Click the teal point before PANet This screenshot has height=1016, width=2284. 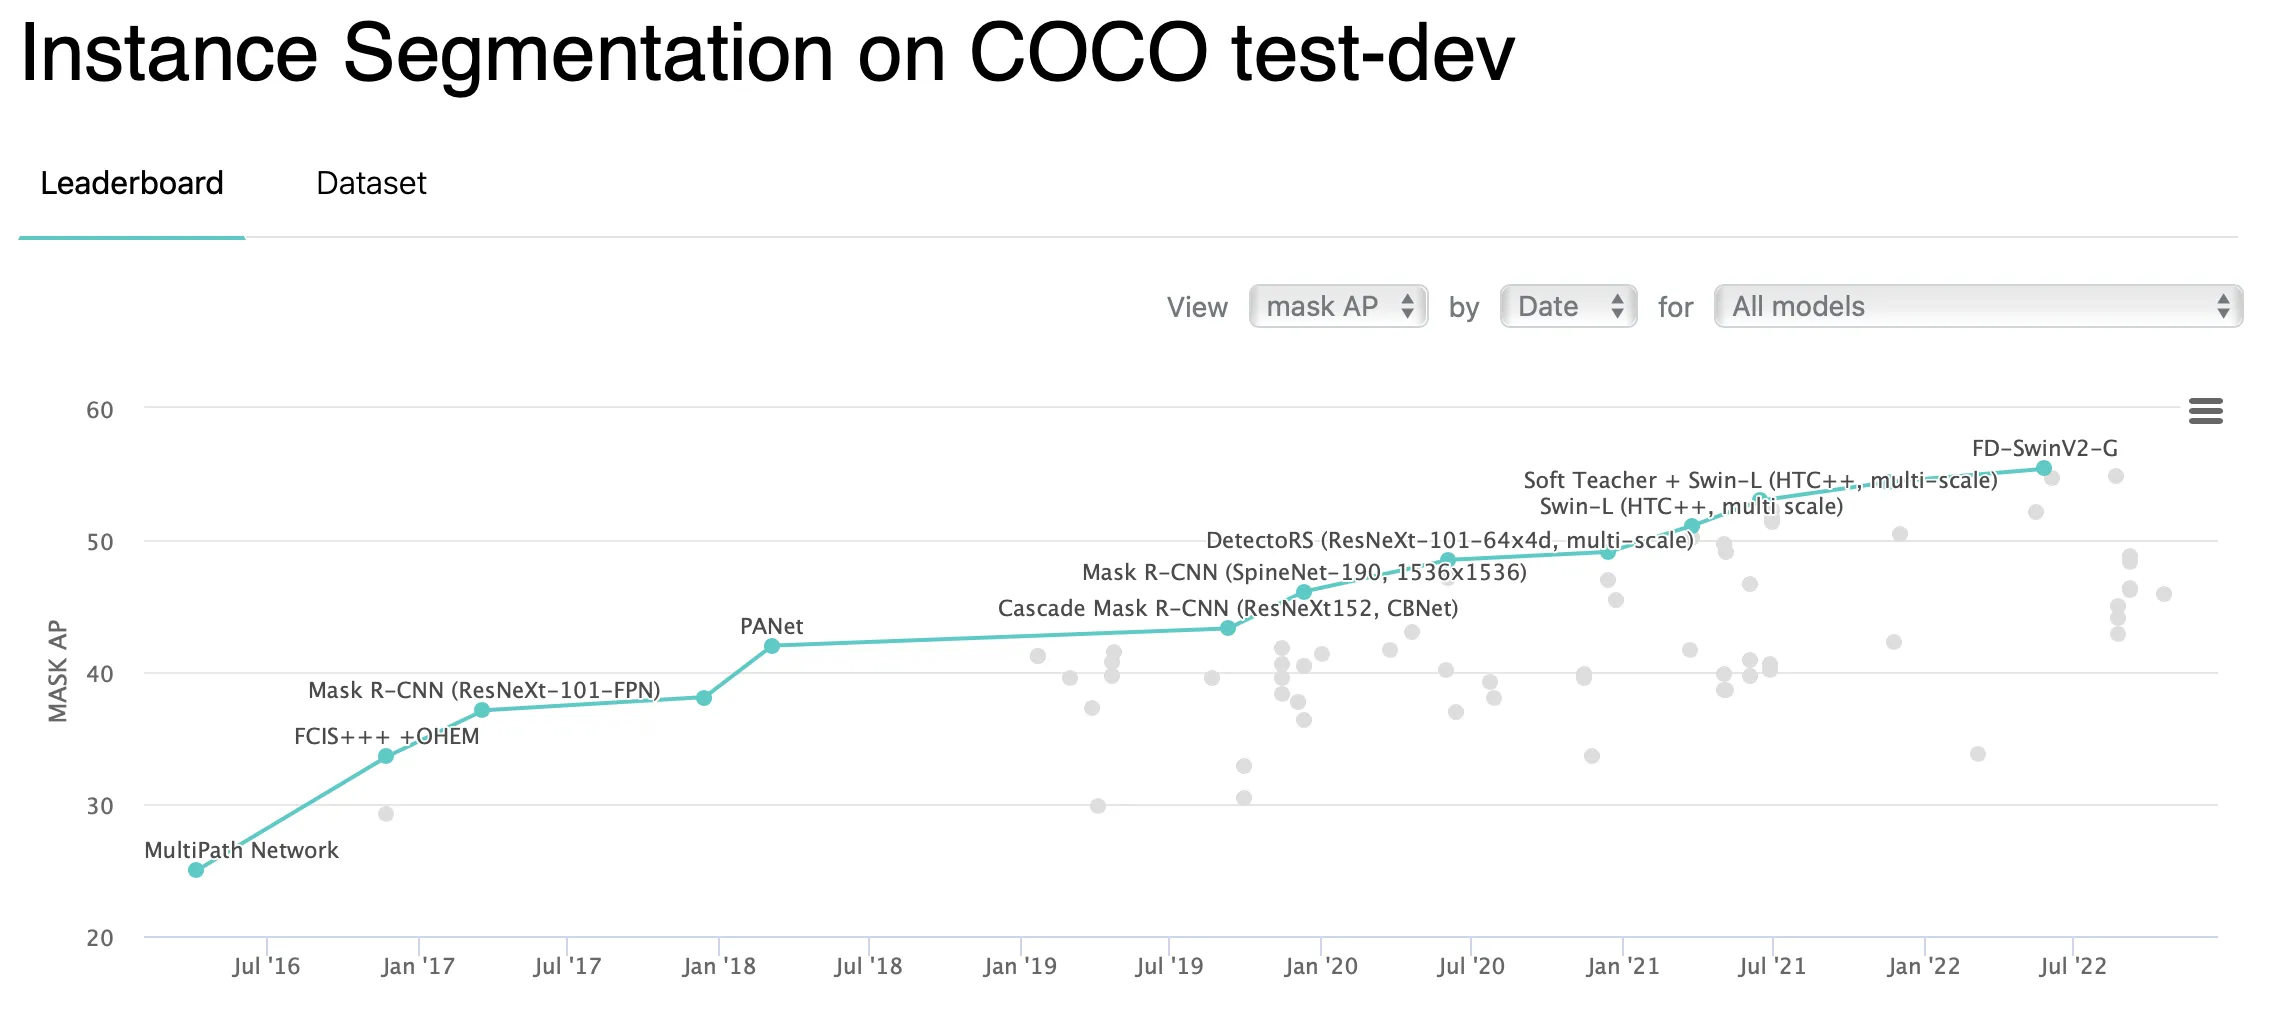(x=704, y=698)
